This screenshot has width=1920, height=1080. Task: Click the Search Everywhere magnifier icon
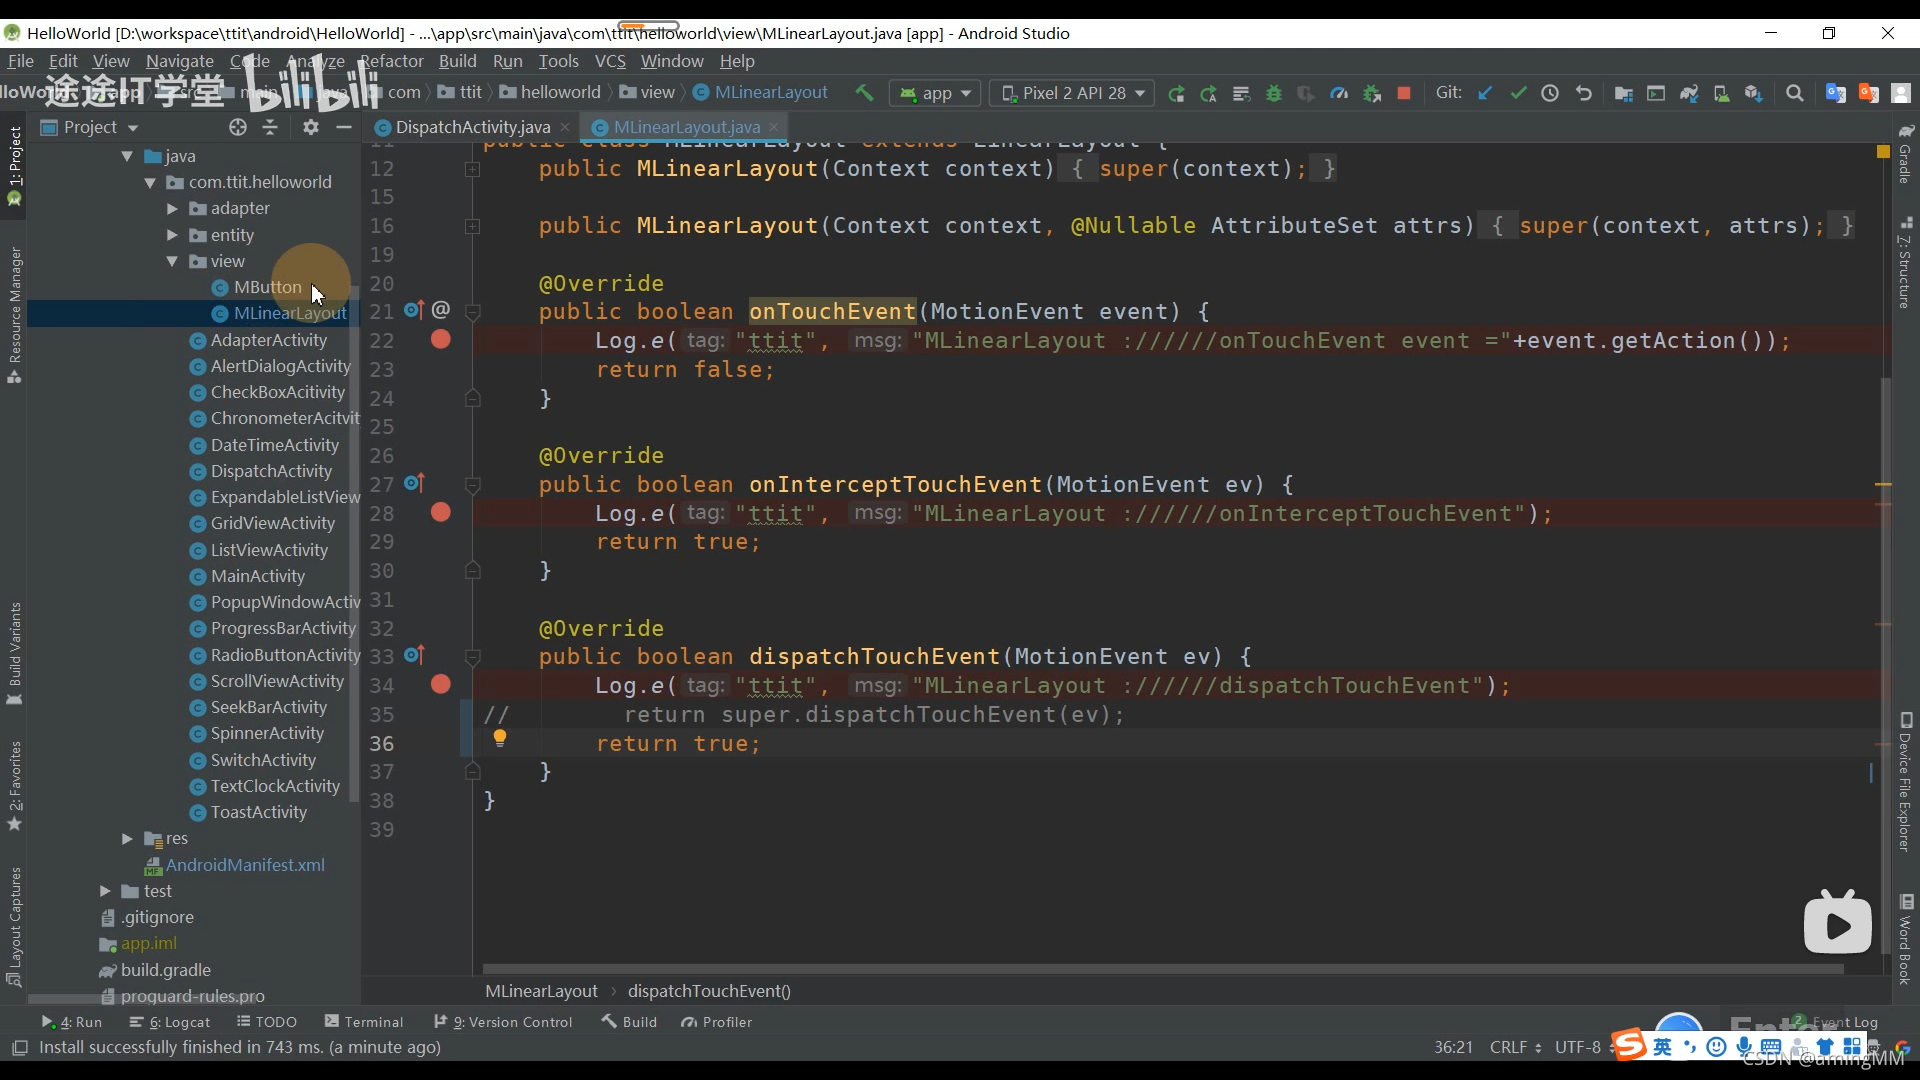[1795, 93]
